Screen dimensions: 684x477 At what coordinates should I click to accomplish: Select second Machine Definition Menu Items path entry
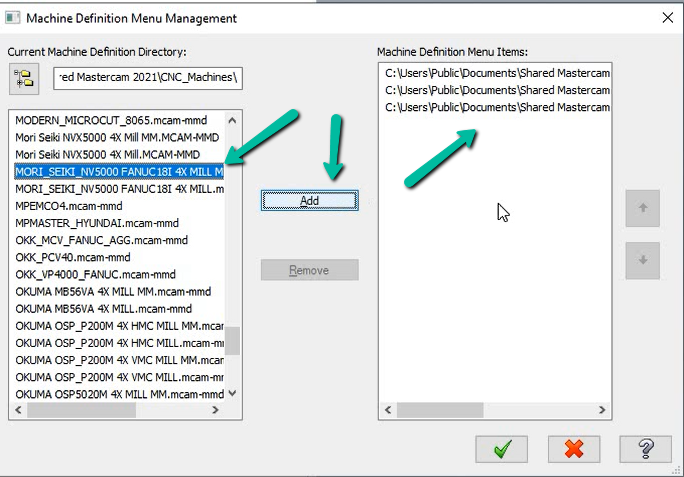pyautogui.click(x=497, y=90)
